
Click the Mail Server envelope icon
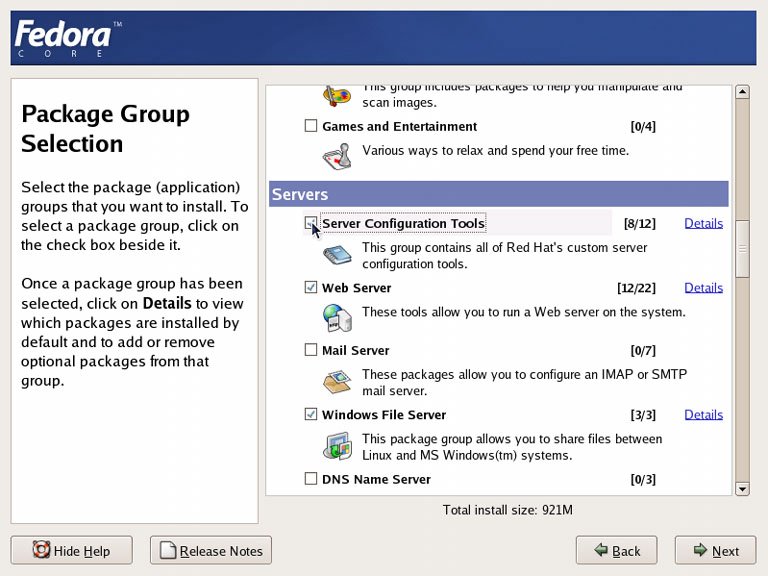click(x=336, y=382)
